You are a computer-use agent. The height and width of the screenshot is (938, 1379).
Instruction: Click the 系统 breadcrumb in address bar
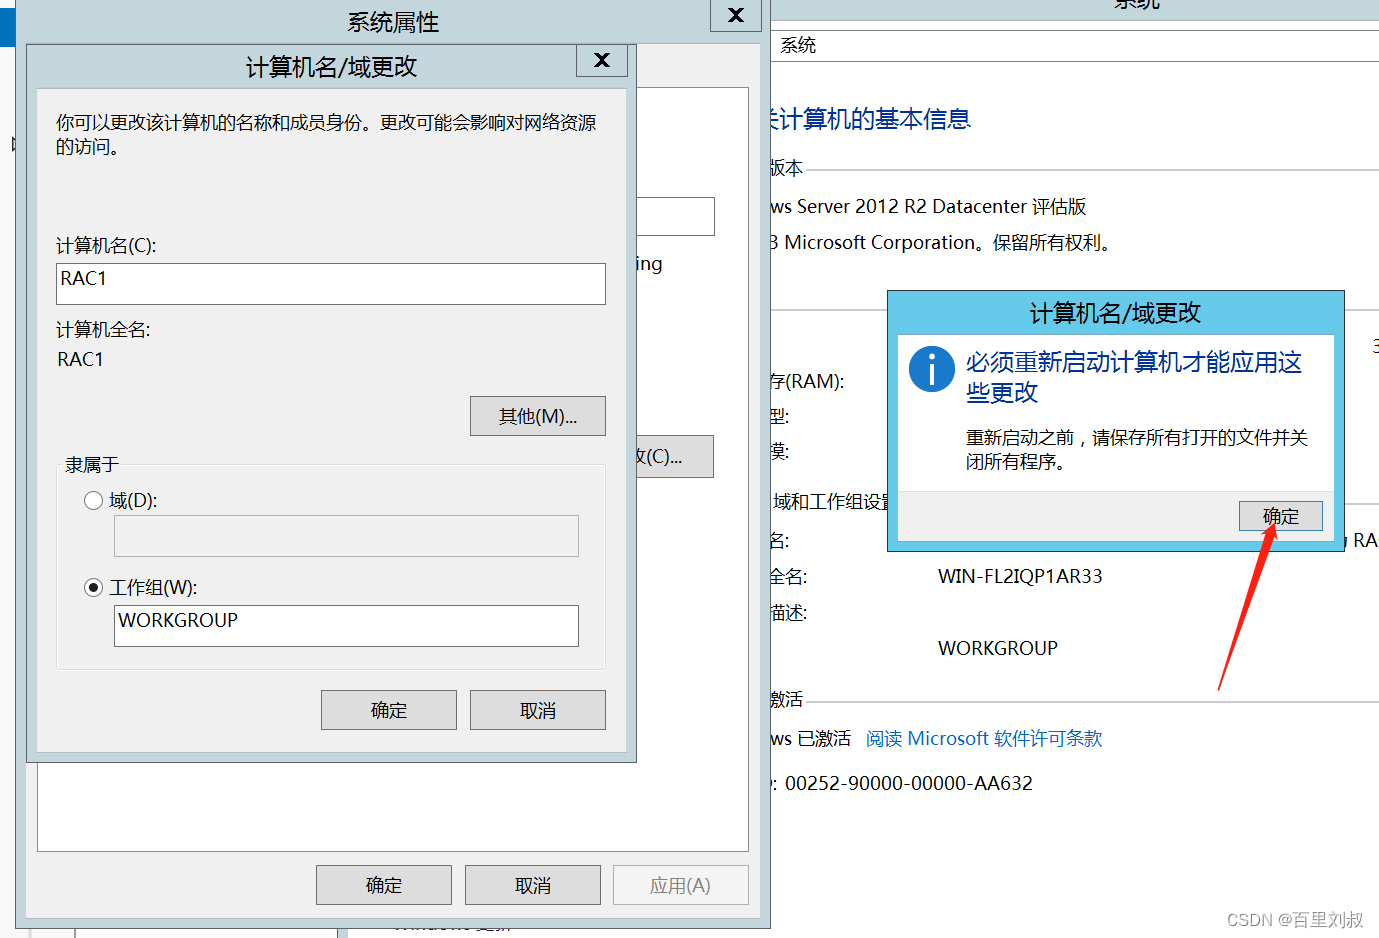click(x=798, y=45)
